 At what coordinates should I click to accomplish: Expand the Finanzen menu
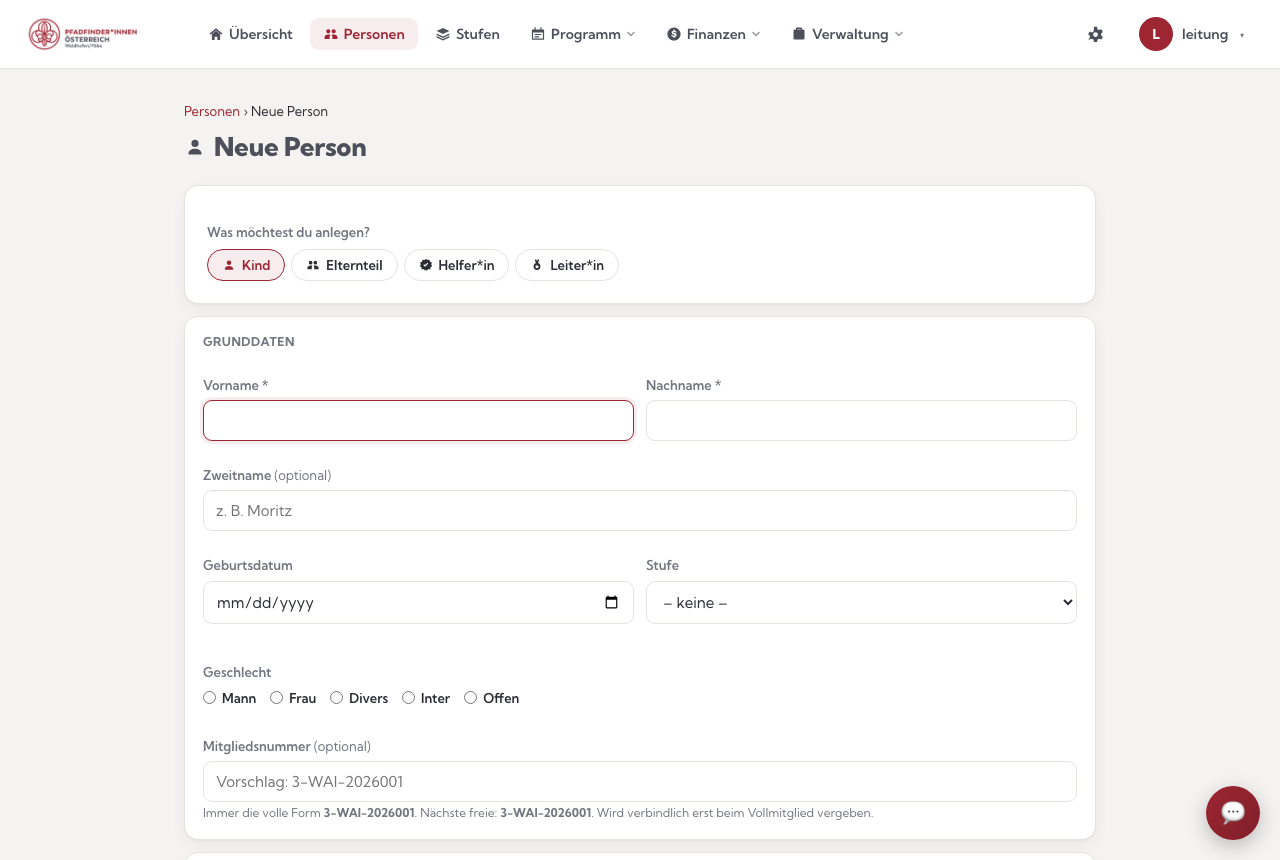pos(714,34)
